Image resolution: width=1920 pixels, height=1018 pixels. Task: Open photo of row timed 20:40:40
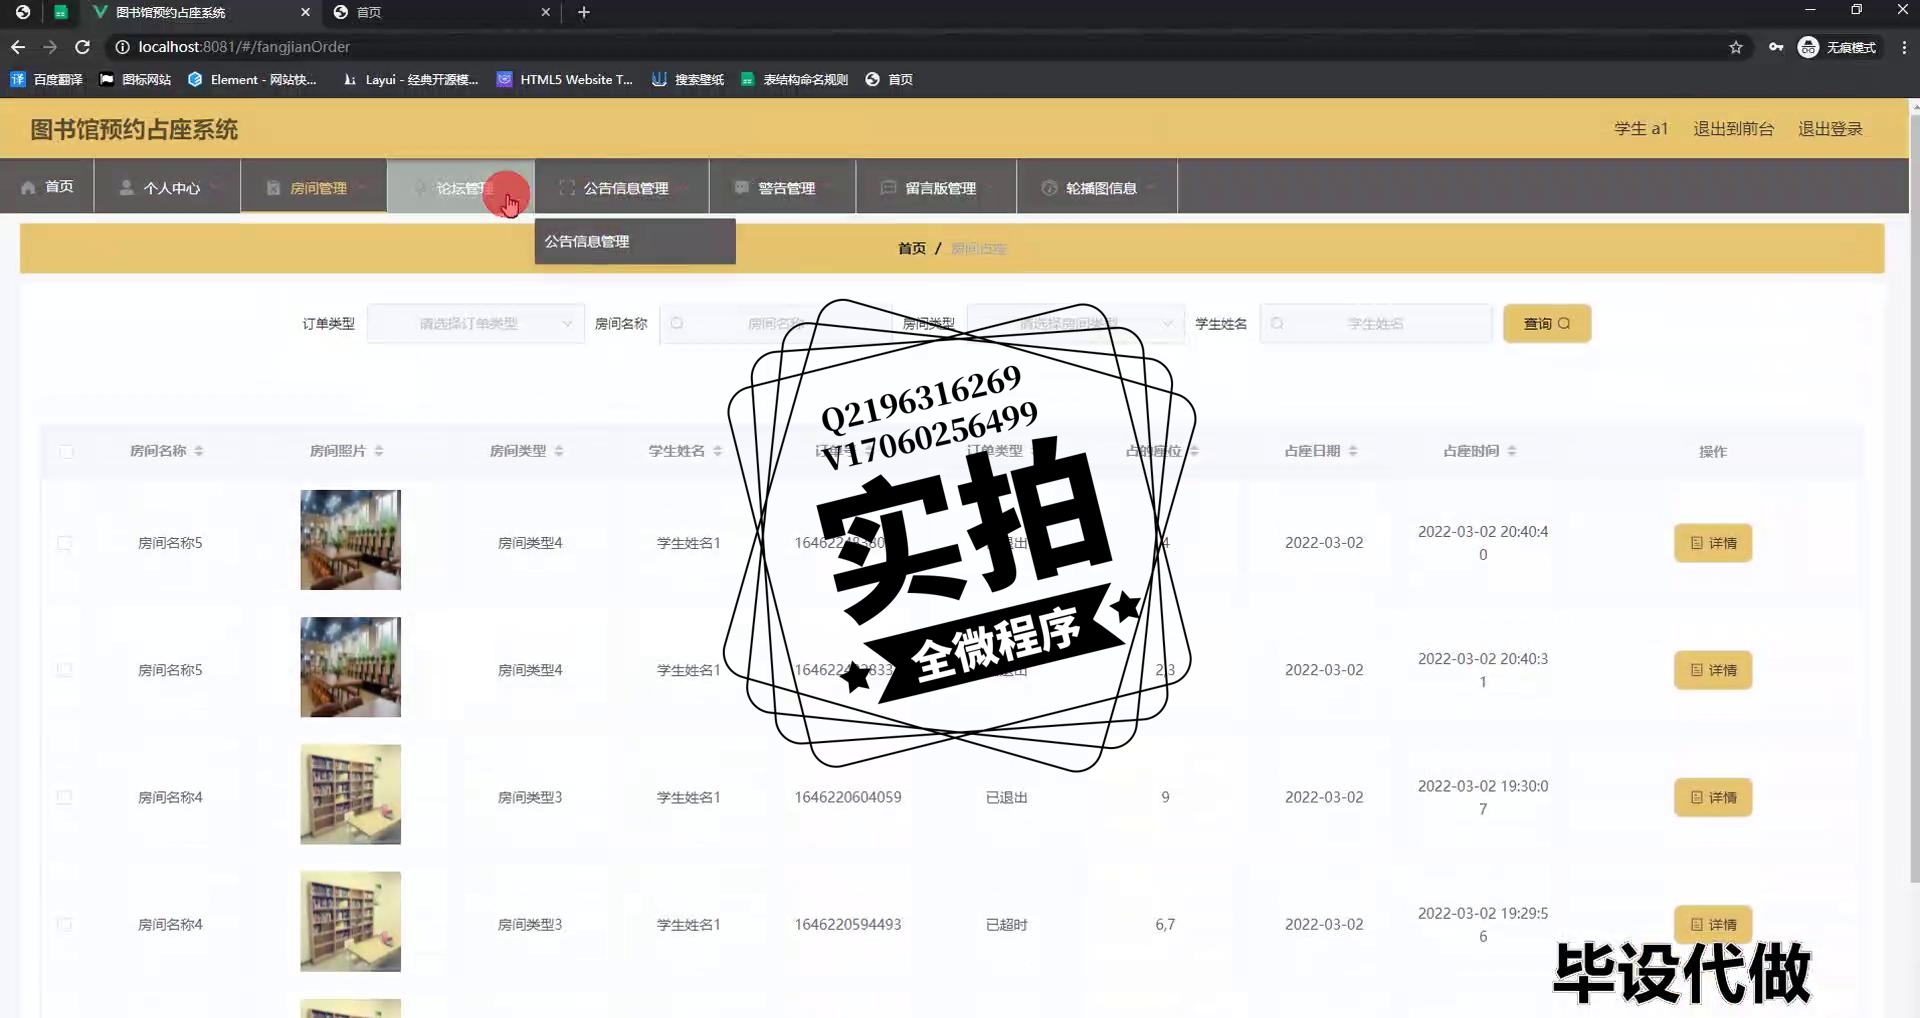350,540
